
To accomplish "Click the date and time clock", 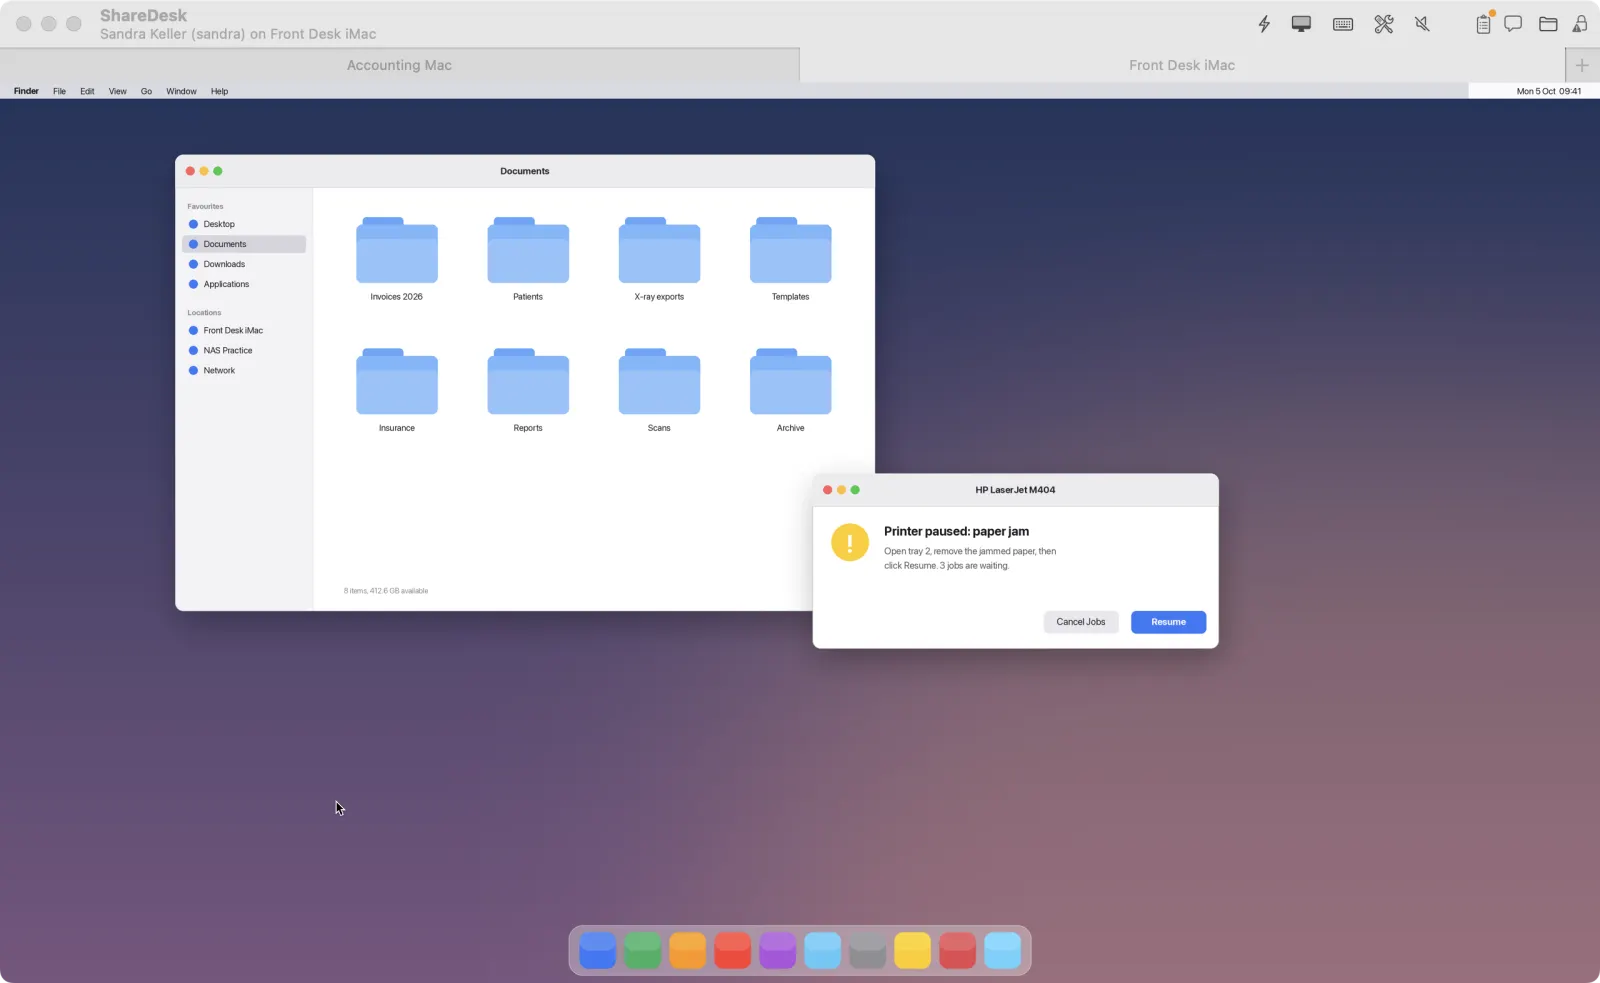I will point(1548,91).
